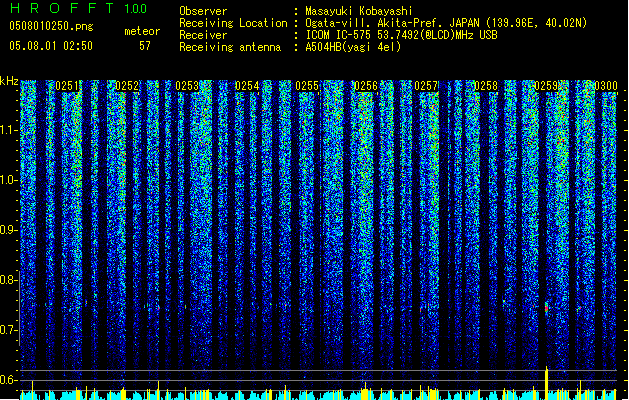Click the 0.6 frequency axis label
The width and height of the screenshot is (629, 400).
pos(8,380)
